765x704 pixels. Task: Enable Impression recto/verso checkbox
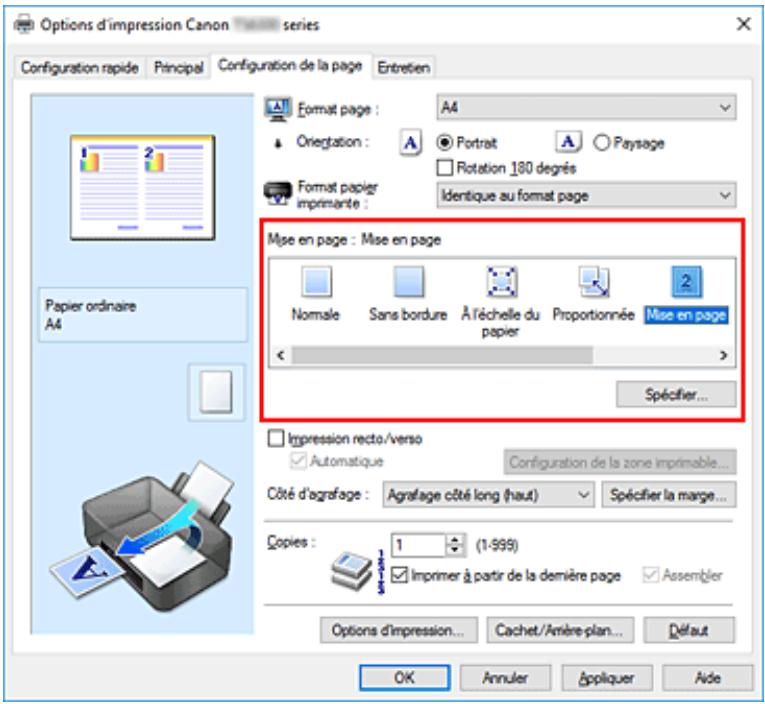click(276, 438)
